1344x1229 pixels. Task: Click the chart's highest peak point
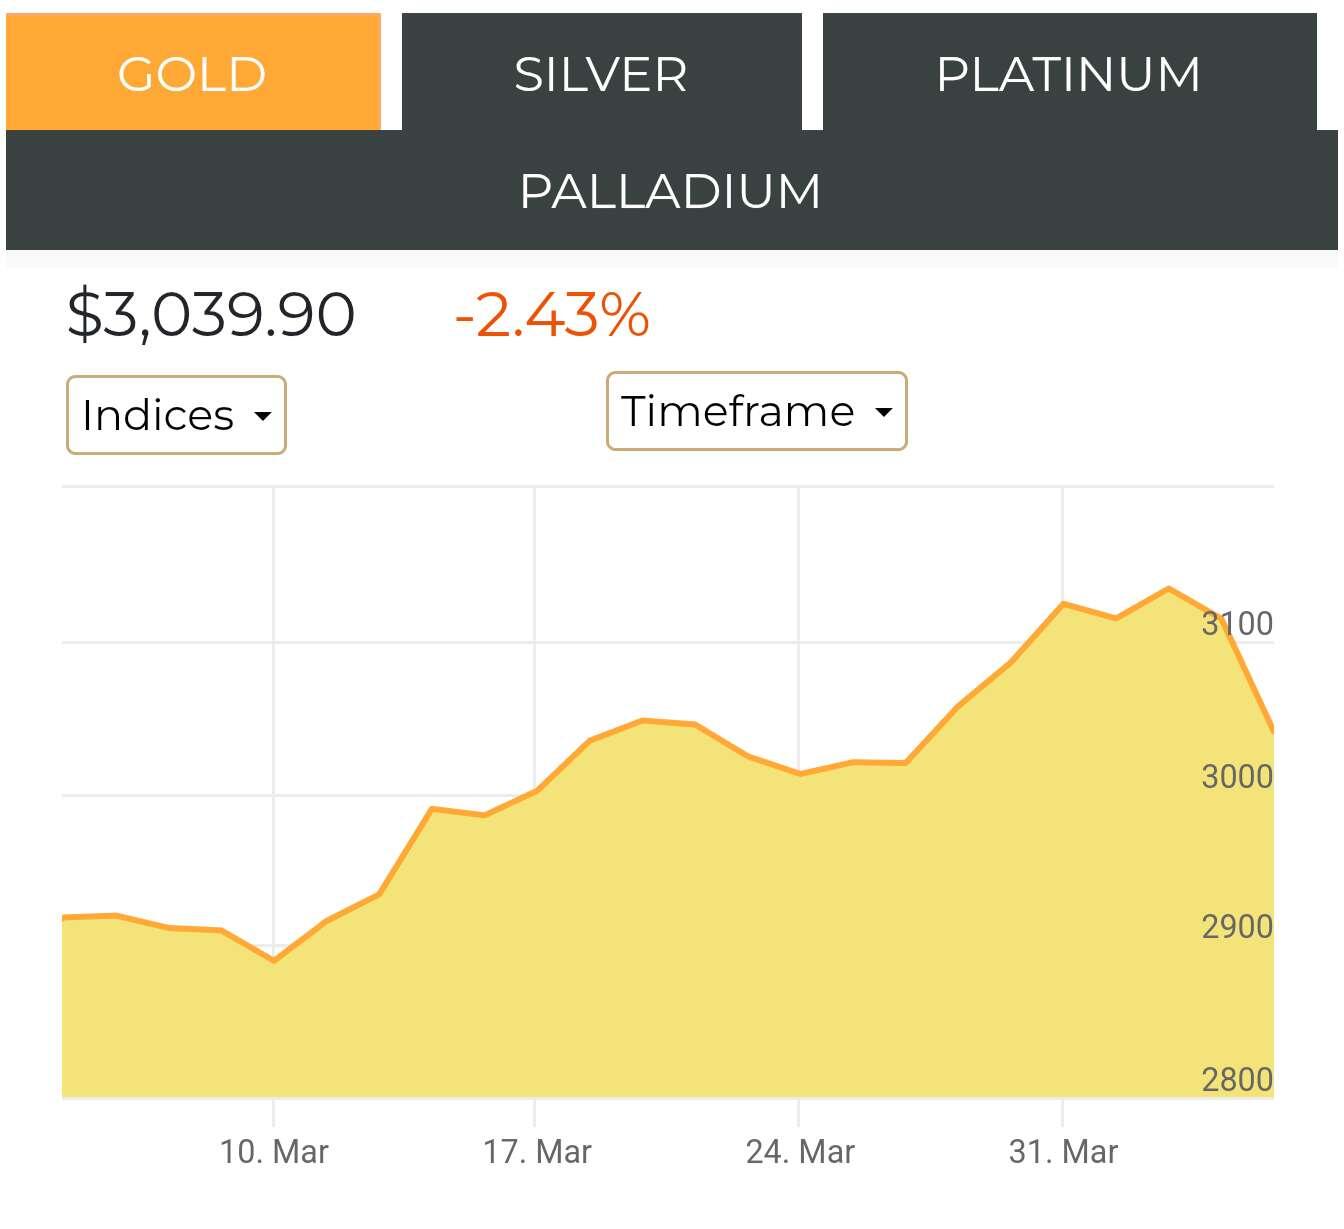[x=1168, y=588]
